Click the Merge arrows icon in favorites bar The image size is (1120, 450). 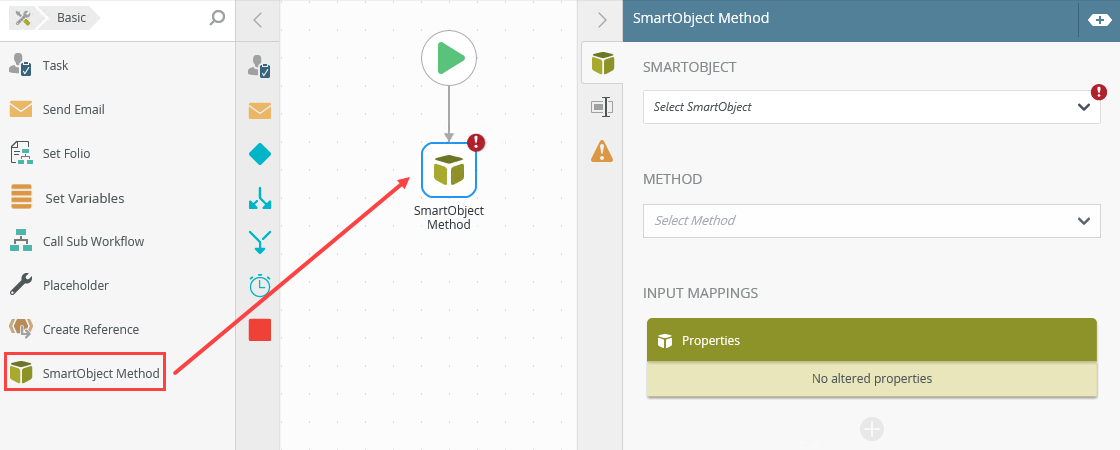click(259, 241)
